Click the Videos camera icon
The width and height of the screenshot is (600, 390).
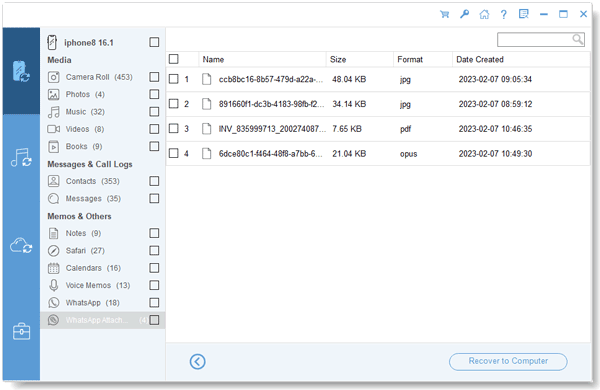(x=54, y=129)
